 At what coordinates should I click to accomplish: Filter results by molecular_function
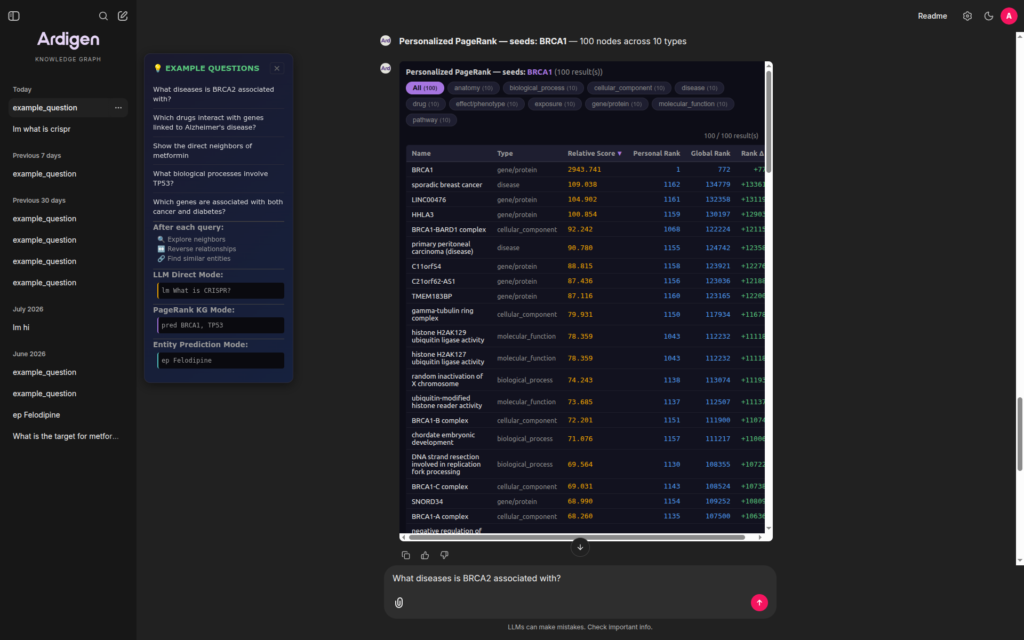tap(693, 104)
